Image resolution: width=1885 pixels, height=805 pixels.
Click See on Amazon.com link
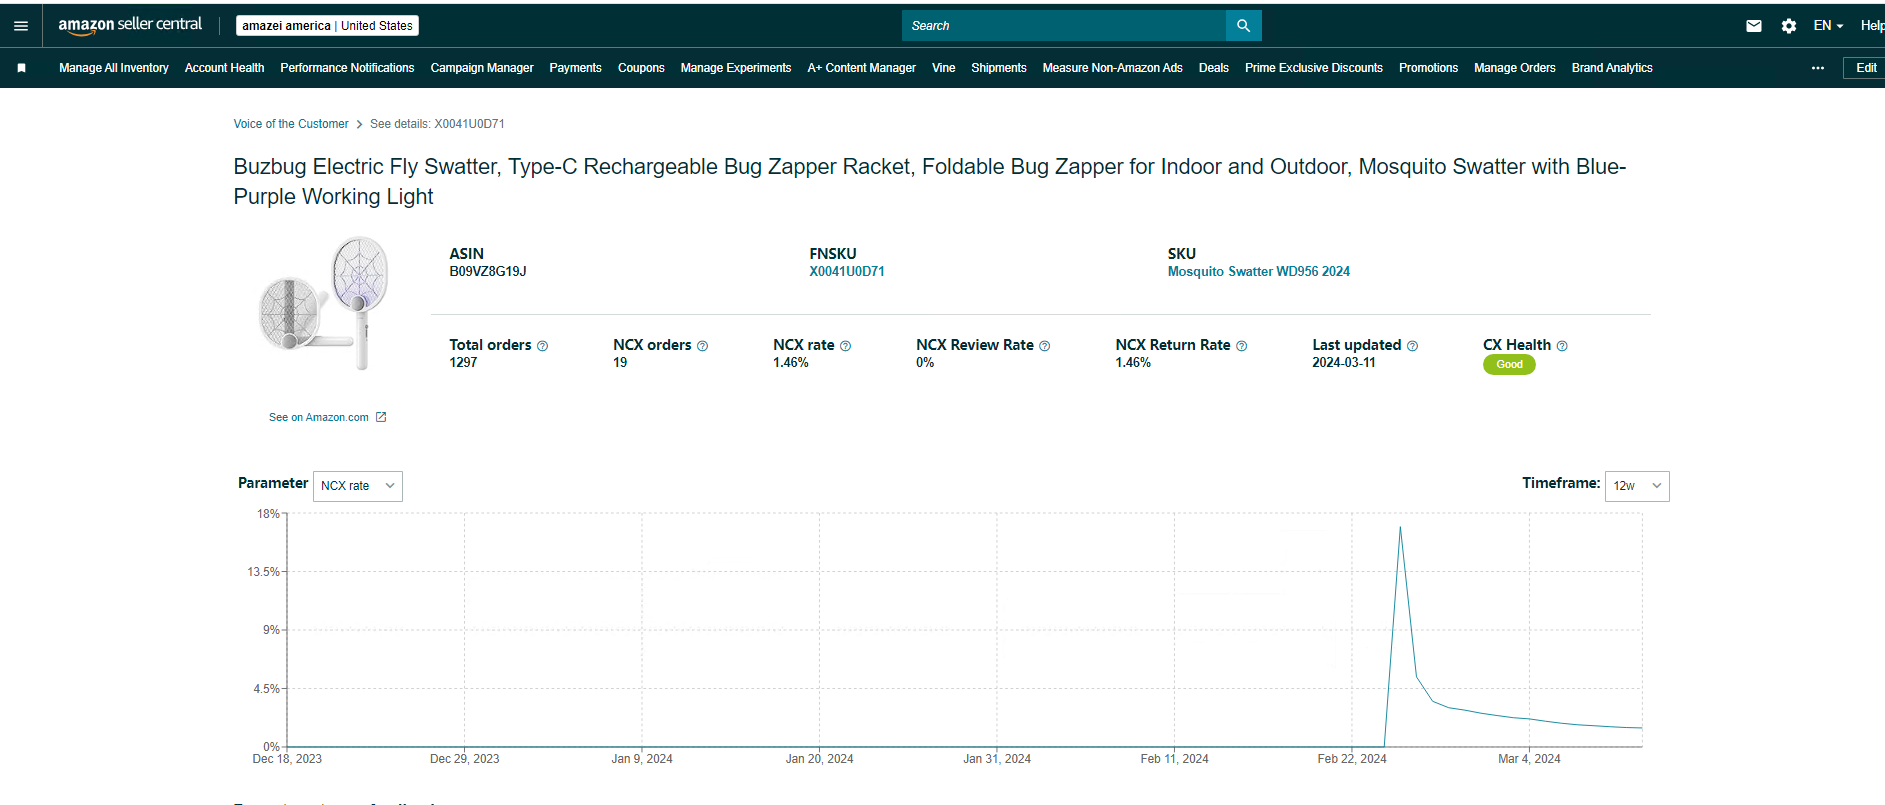pos(318,417)
